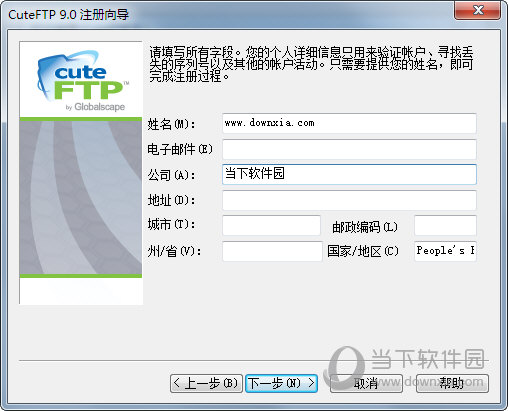Image resolution: width=508 pixels, height=411 pixels.
Task: Open help via 帮助 button
Action: coord(452,383)
